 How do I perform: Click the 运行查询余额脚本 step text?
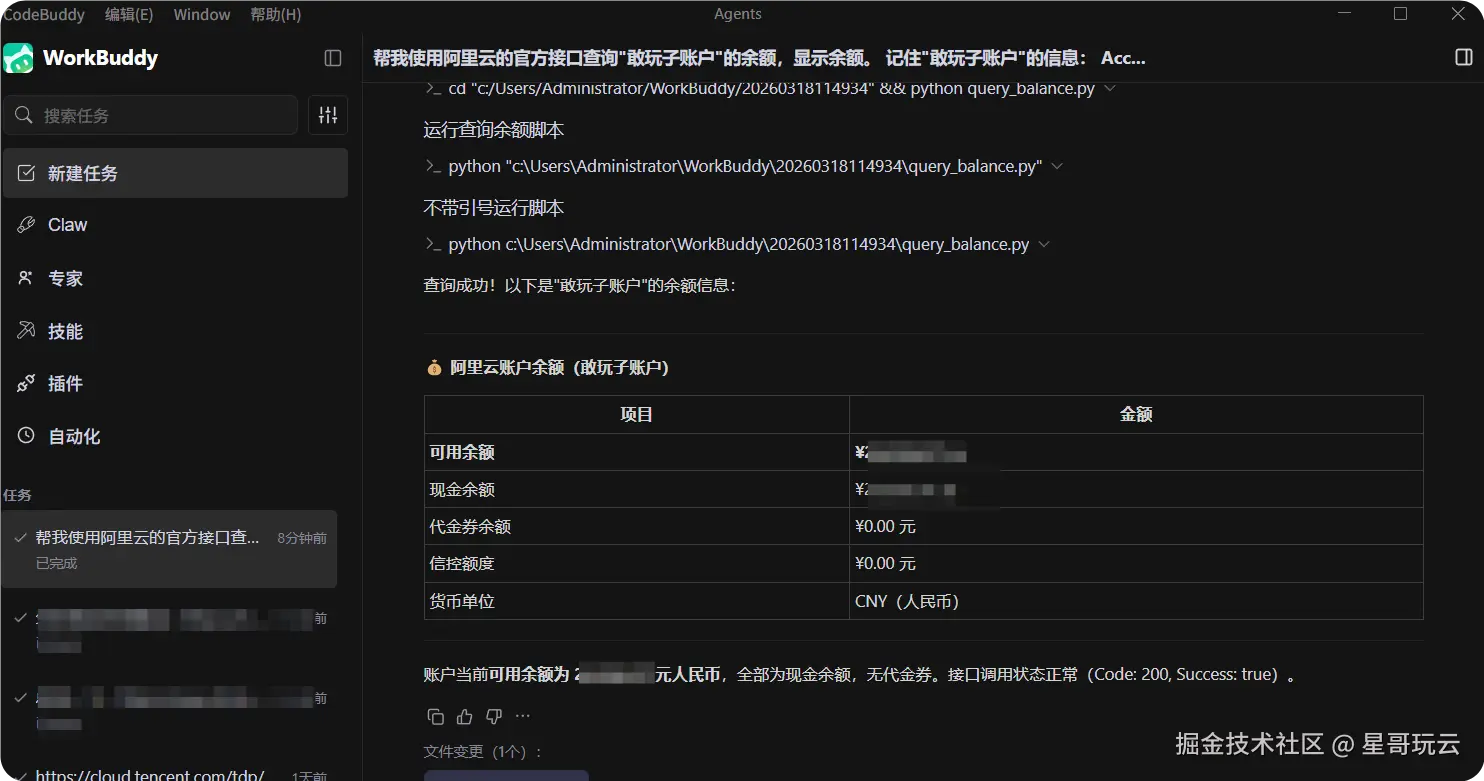pyautogui.click(x=494, y=130)
